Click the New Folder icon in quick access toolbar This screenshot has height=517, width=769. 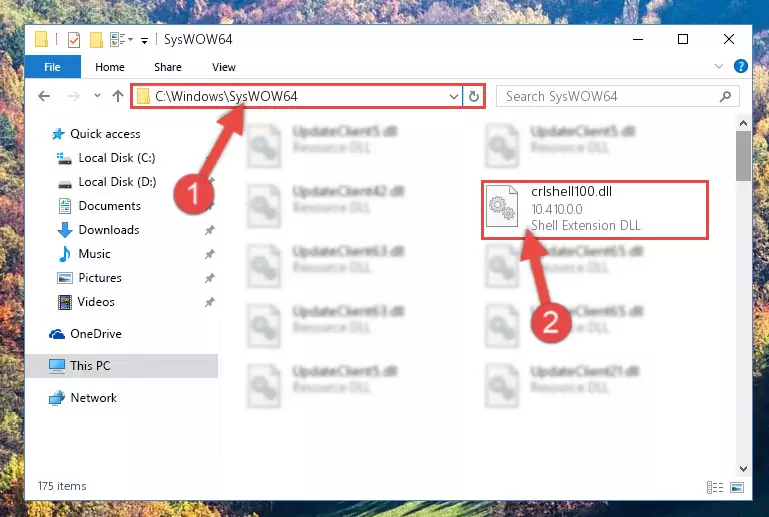pyautogui.click(x=96, y=39)
